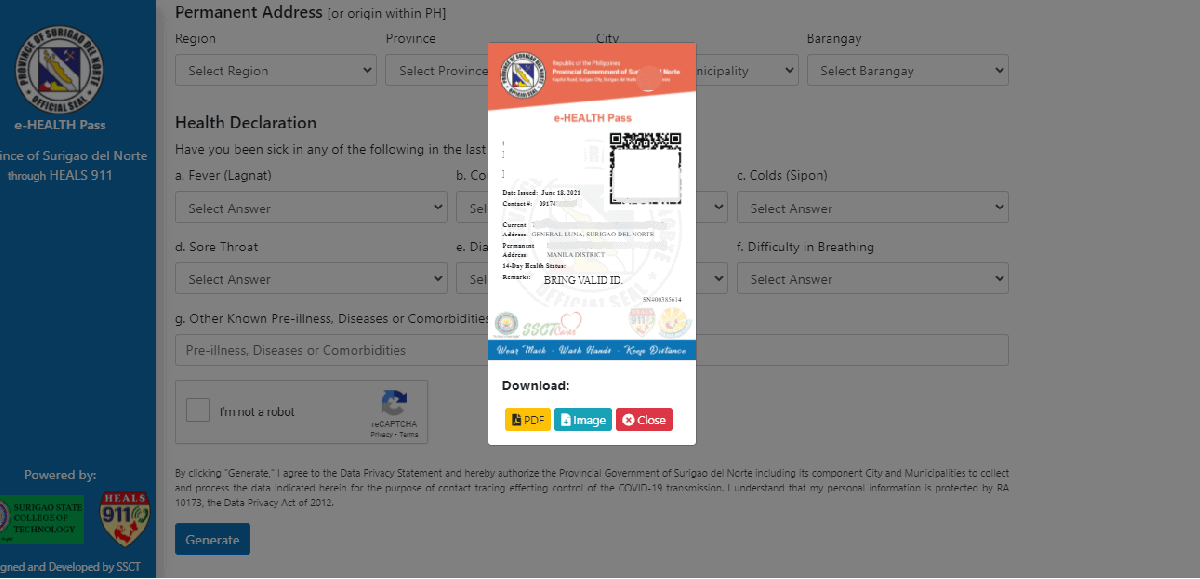Click the Pre-illness, Diseases or Comorbidities field
The width and height of the screenshot is (1200, 579).
tap(330, 350)
